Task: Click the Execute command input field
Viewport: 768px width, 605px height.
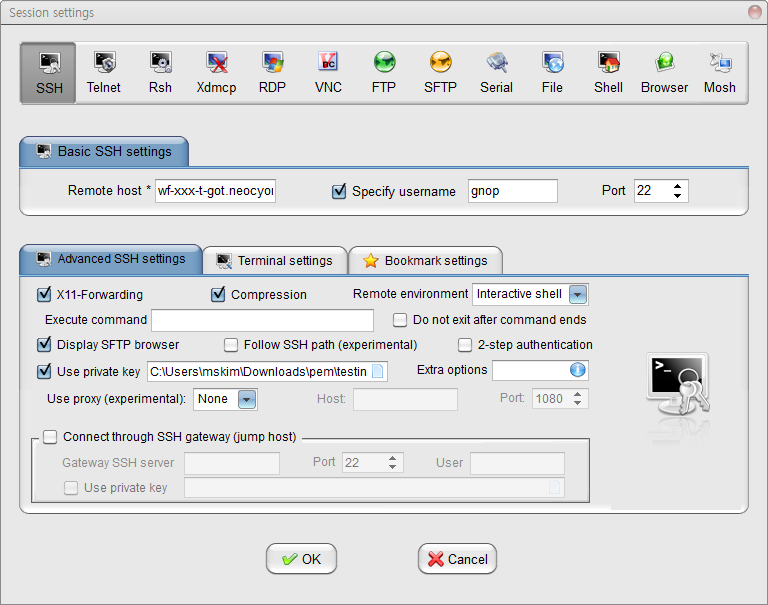Action: [263, 320]
